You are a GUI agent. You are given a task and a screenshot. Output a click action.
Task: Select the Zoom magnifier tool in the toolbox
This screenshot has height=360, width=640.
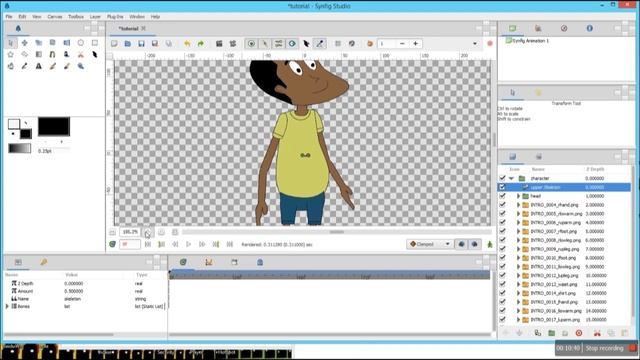pyautogui.click(x=81, y=66)
